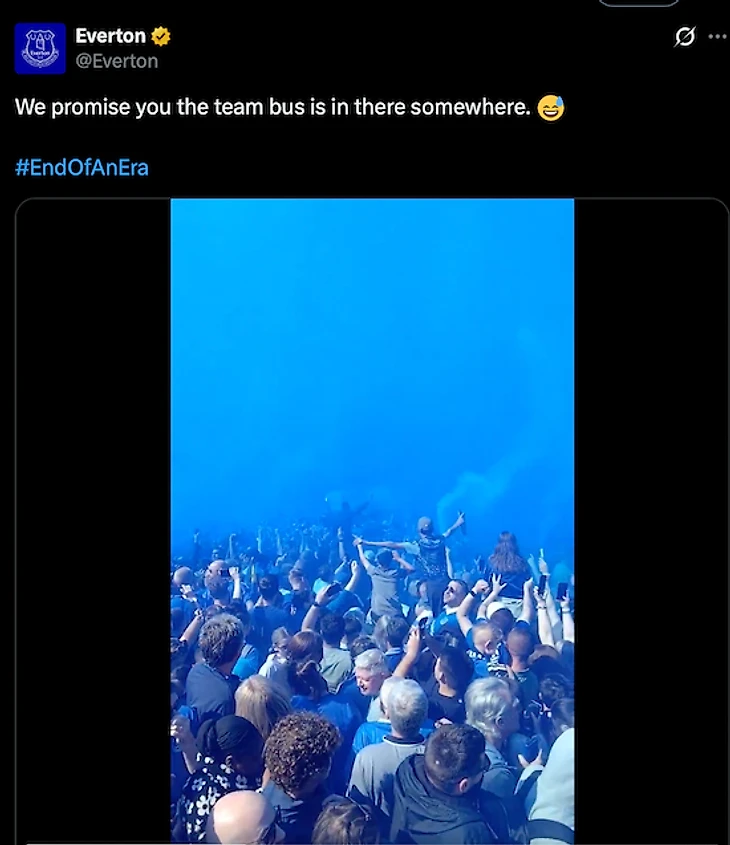Open the Everton display name profile link

[110, 36]
